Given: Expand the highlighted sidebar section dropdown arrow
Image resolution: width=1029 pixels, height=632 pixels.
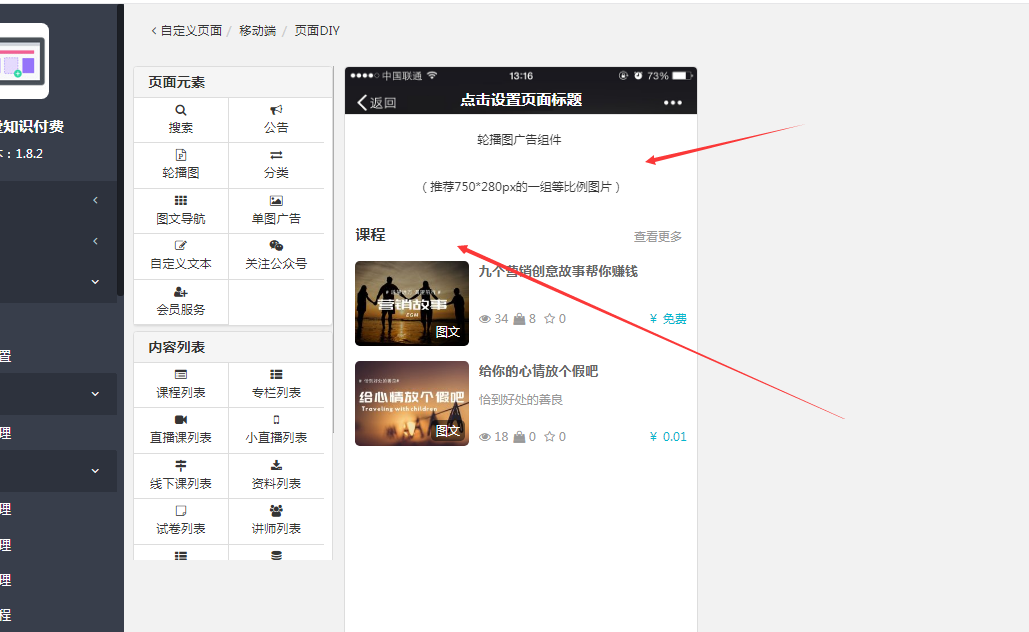Looking at the screenshot, I should coord(95,394).
